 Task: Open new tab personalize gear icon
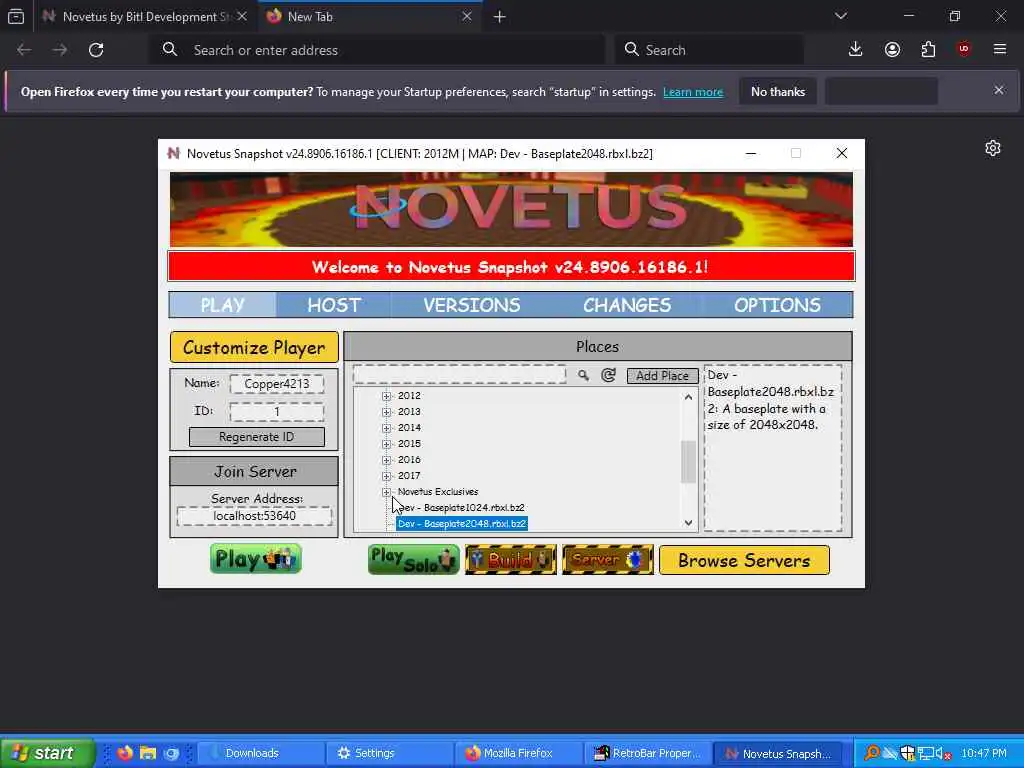993,148
